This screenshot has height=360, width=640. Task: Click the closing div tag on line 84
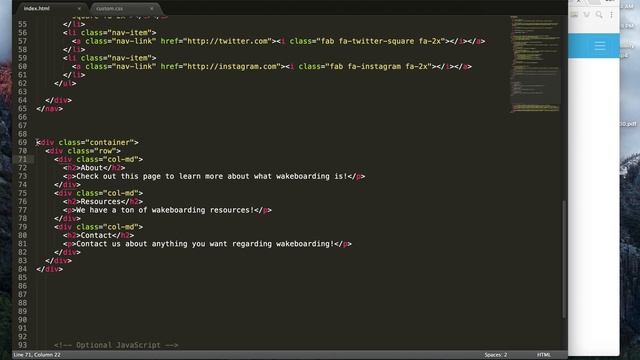tap(49, 269)
